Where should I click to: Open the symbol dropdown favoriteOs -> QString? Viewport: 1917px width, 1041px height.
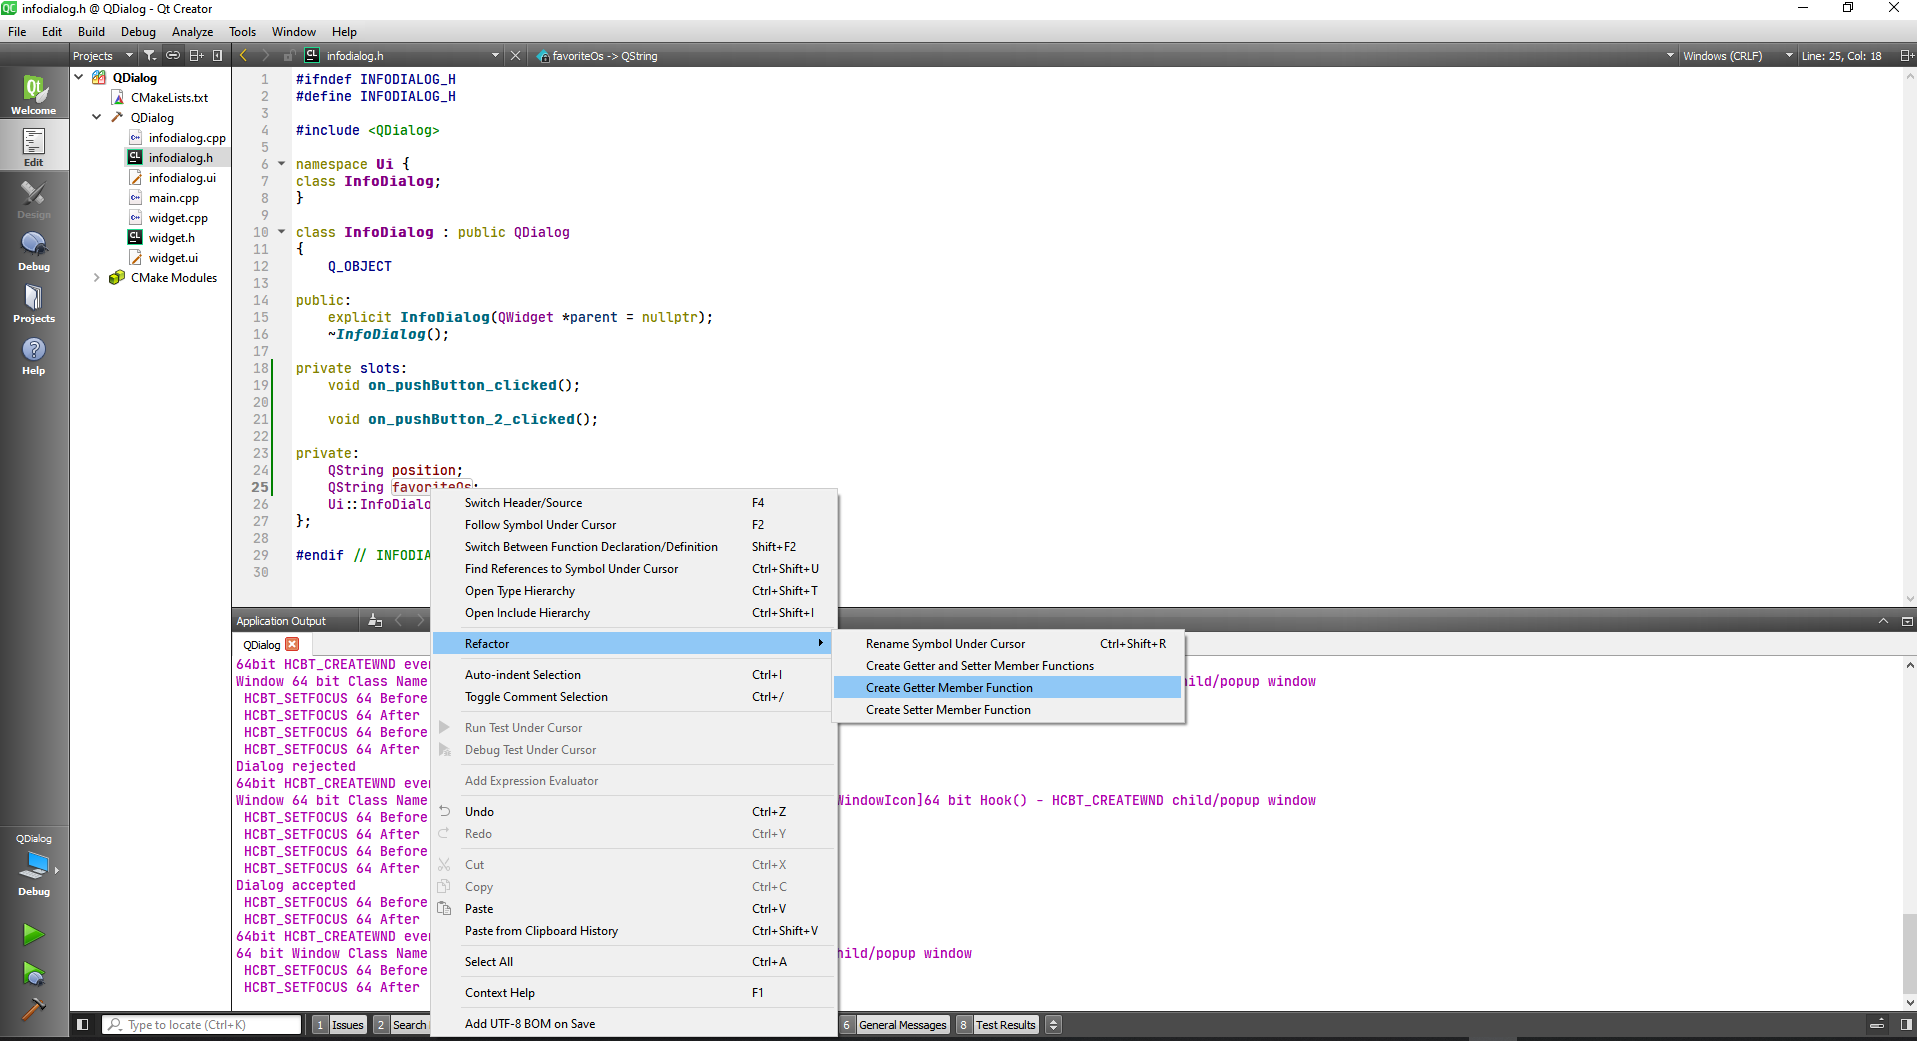pos(1105,56)
